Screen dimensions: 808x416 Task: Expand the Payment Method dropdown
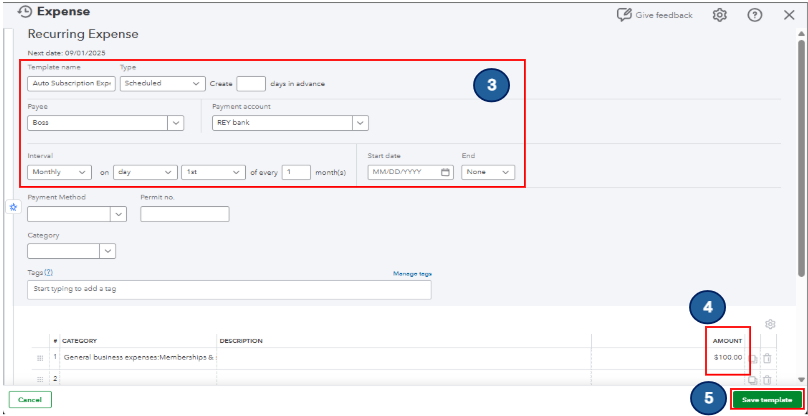[118, 214]
